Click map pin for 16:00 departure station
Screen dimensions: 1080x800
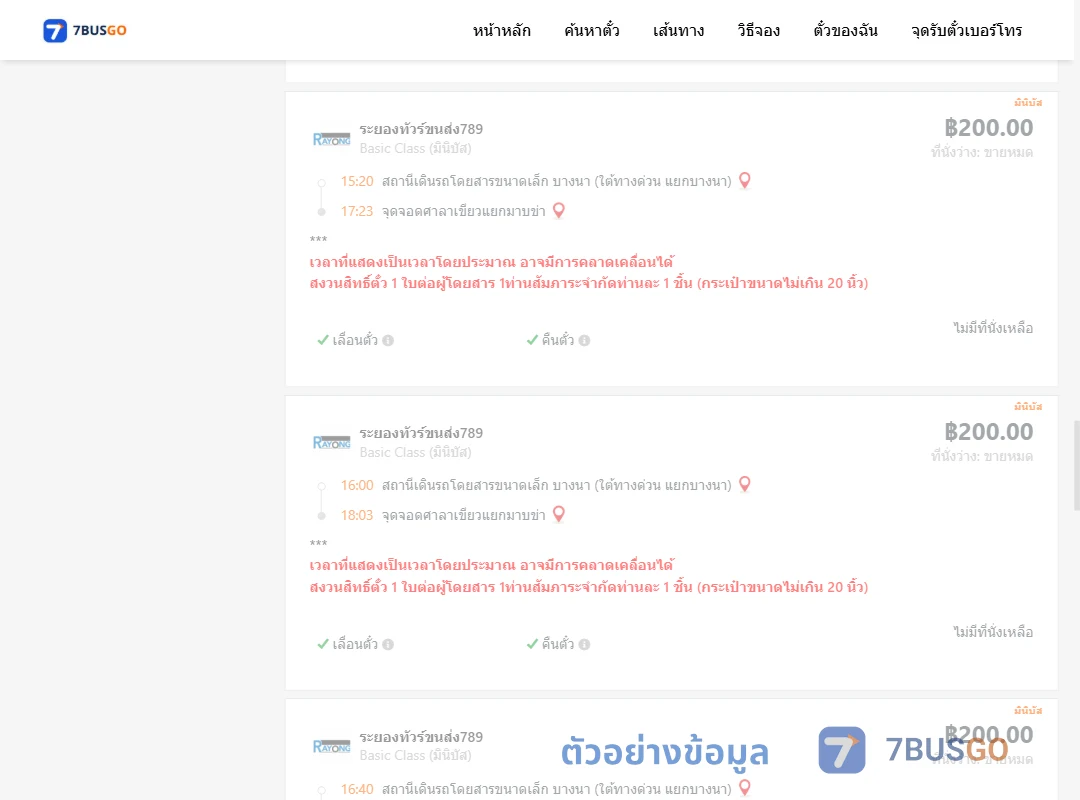click(745, 484)
